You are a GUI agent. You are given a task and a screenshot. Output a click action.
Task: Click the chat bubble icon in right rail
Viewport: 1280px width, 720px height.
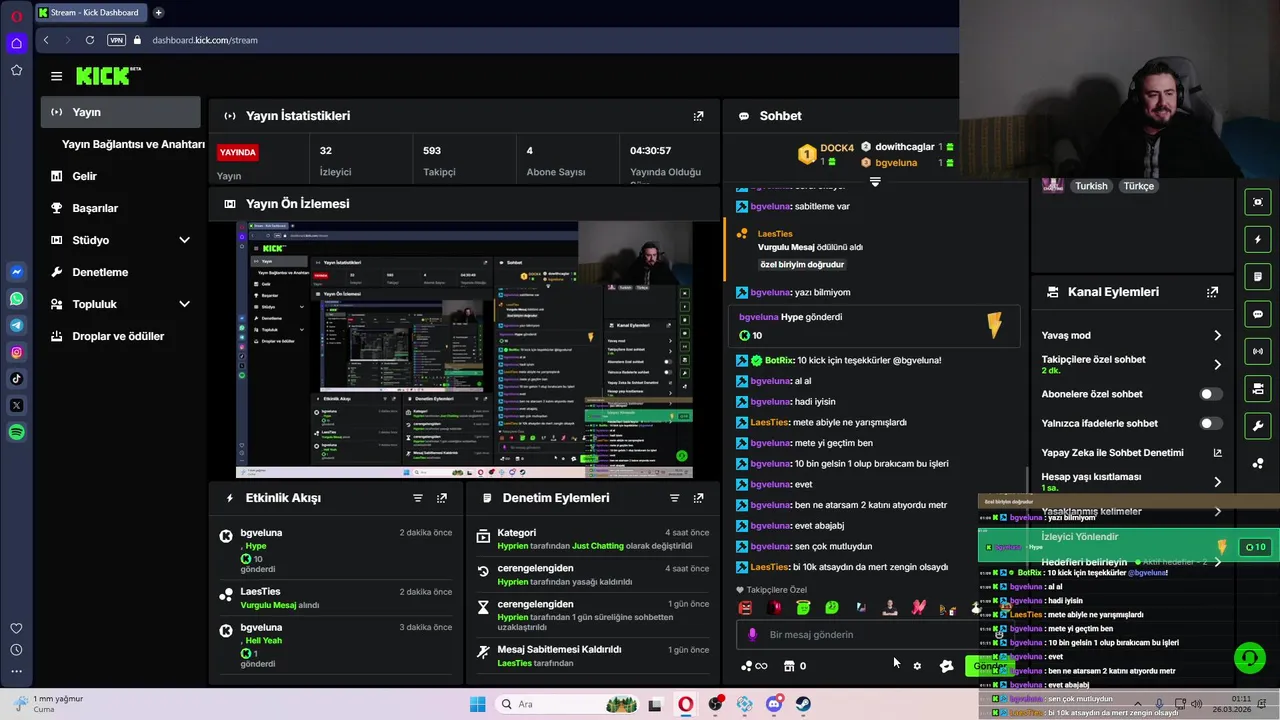click(1258, 314)
